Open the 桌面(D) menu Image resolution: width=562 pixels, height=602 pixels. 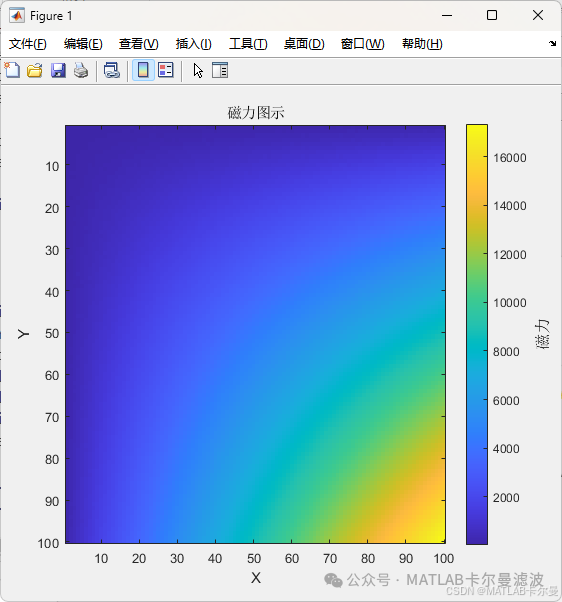point(304,44)
